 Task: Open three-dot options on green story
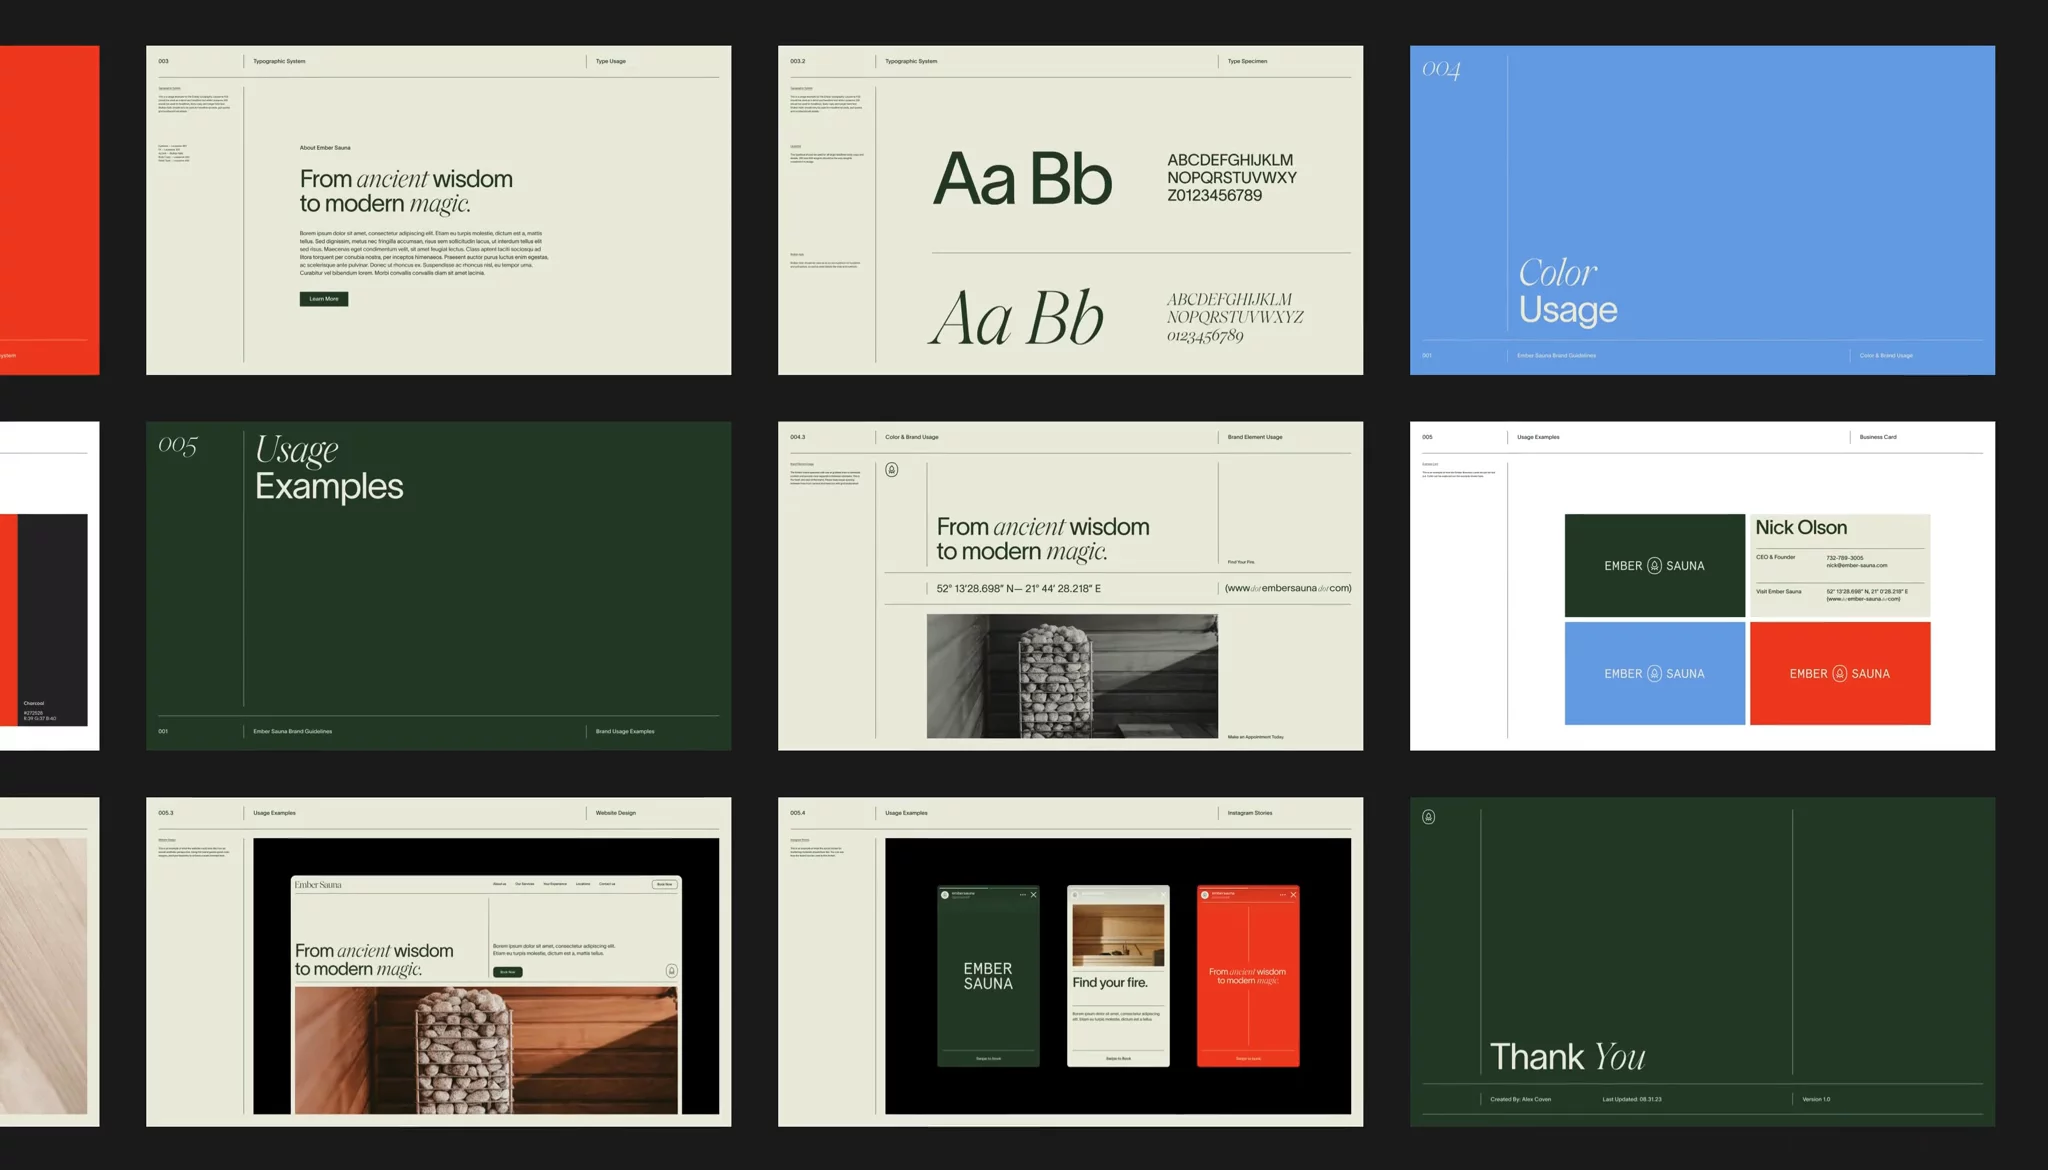pyautogui.click(x=1022, y=895)
